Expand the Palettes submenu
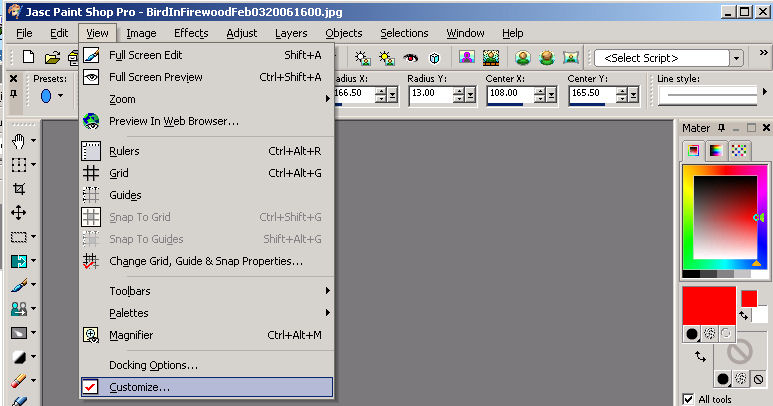 [x=128, y=313]
